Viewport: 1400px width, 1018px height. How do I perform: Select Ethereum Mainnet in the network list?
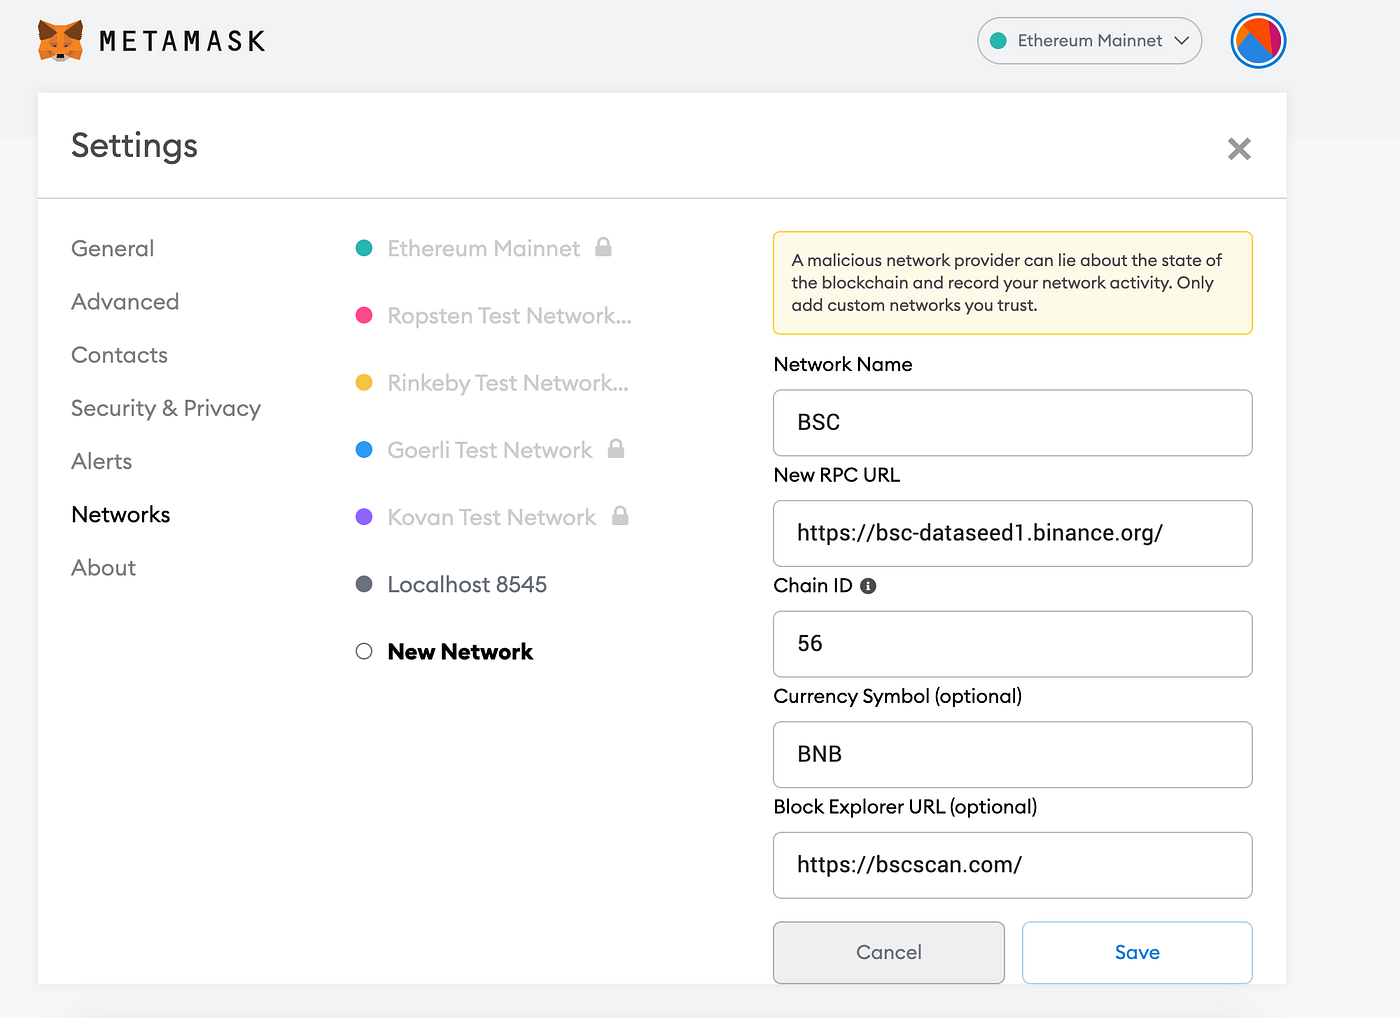click(x=484, y=248)
